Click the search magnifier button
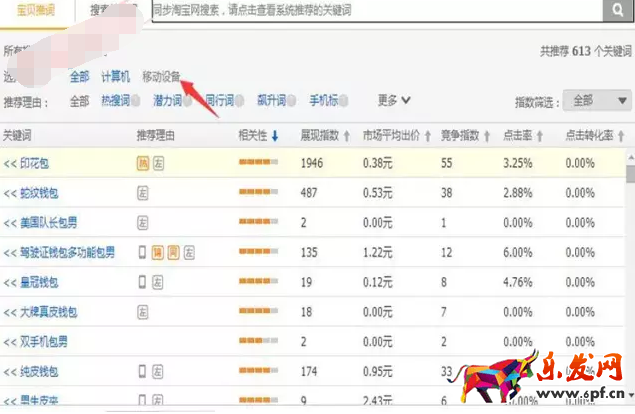This screenshot has width=635, height=414. pyautogui.click(x=618, y=10)
